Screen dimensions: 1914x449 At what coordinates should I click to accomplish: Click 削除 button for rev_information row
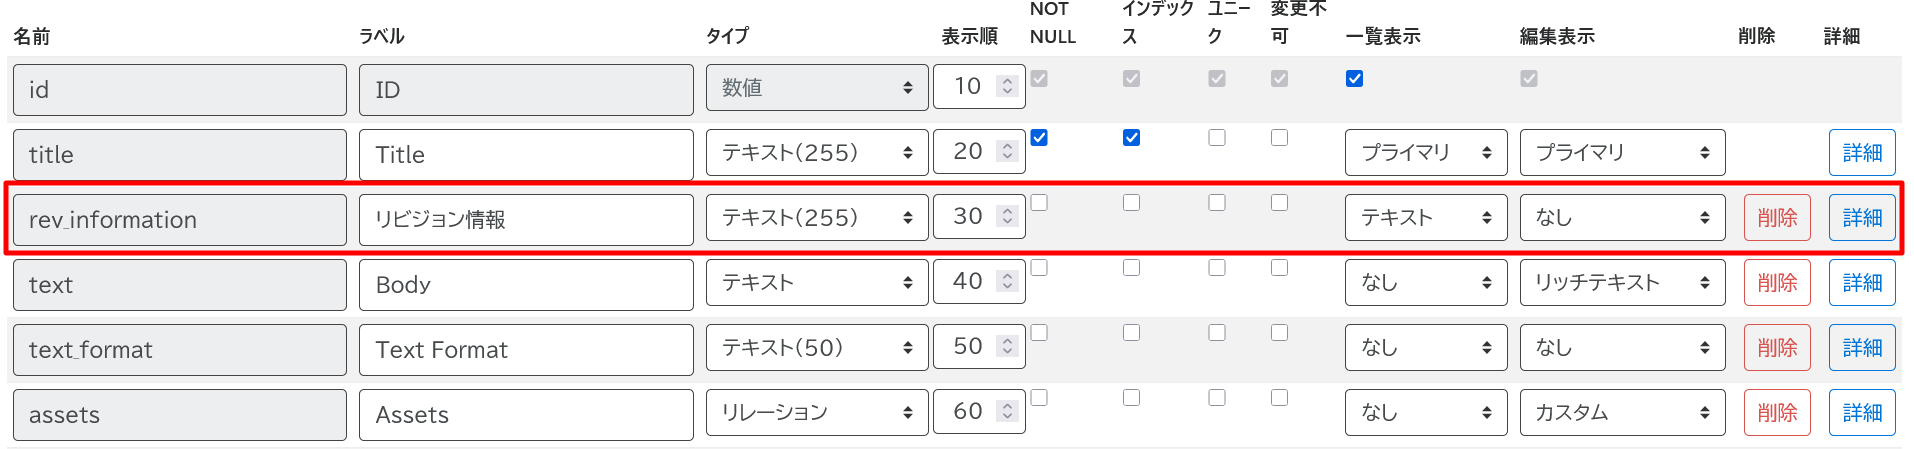(x=1776, y=218)
